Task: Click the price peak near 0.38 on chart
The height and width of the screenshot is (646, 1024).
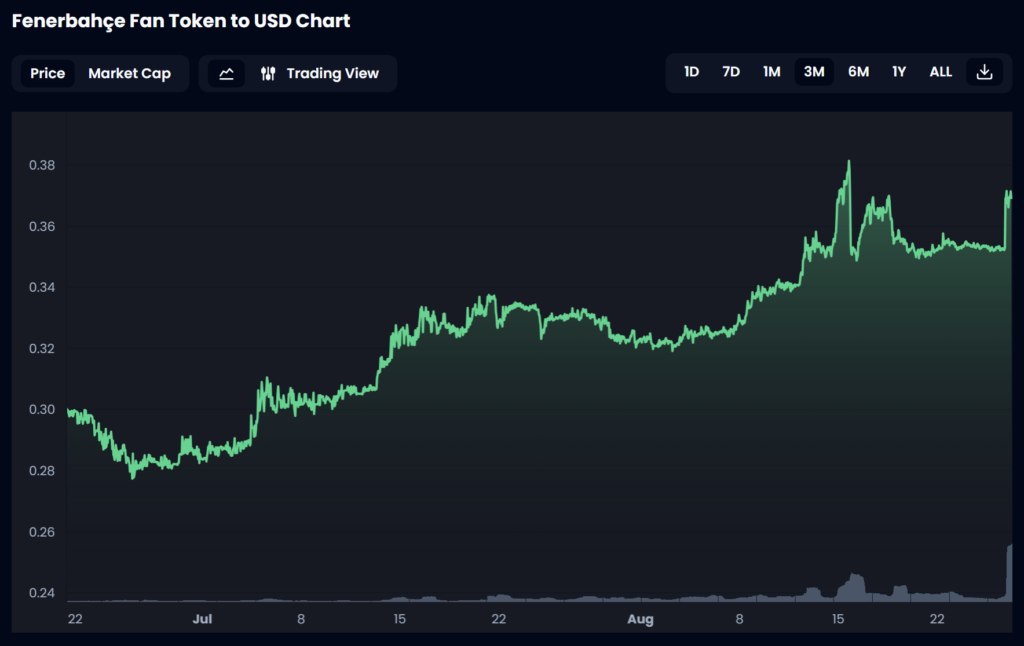Action: point(849,162)
